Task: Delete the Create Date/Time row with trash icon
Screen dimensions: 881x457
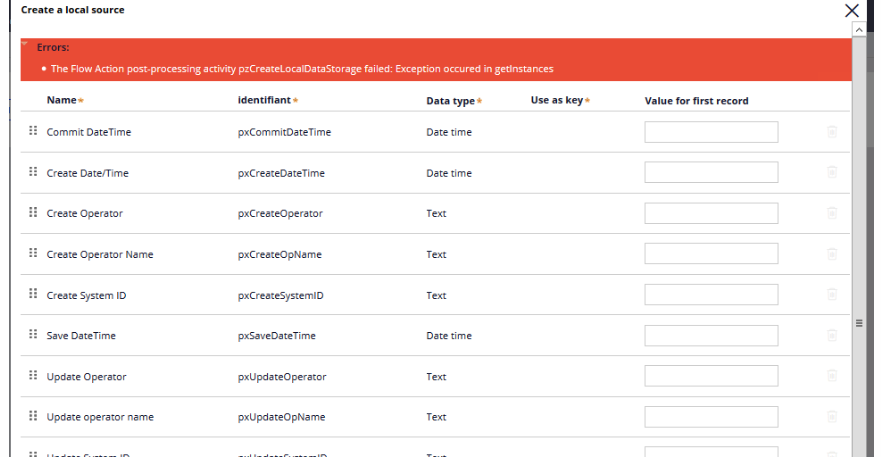Action: pyautogui.click(x=832, y=172)
